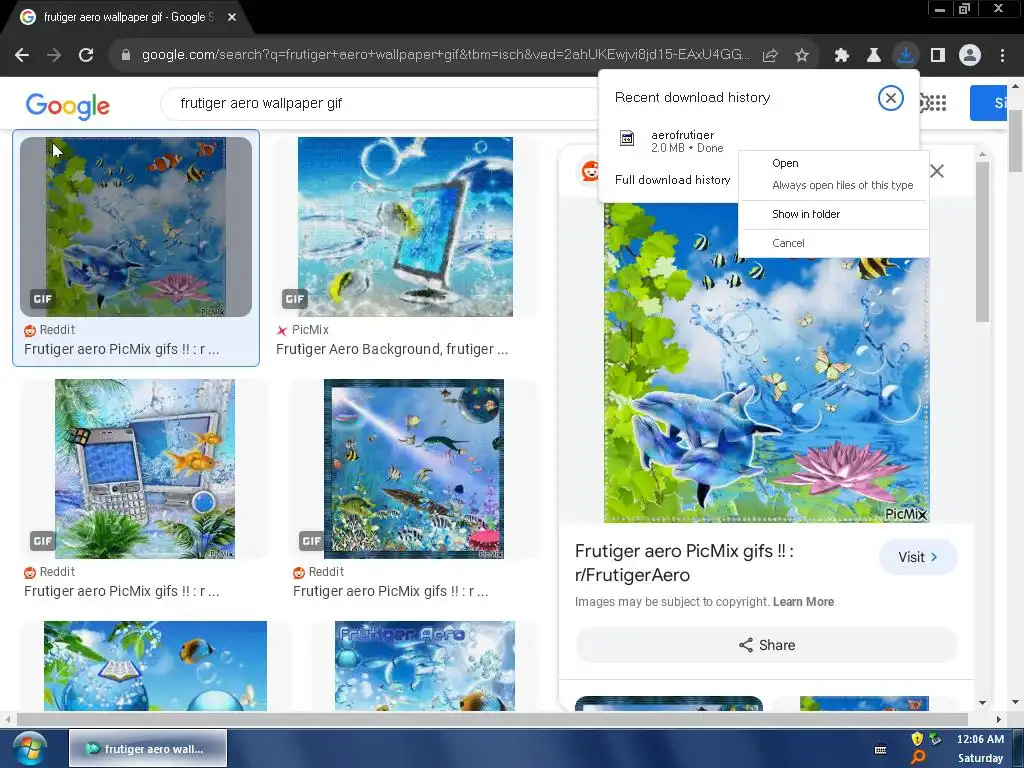Open the Frutiger aero PicMix gifs preview title
Screen dimensions: 1024x768
pyautogui.click(x=684, y=563)
